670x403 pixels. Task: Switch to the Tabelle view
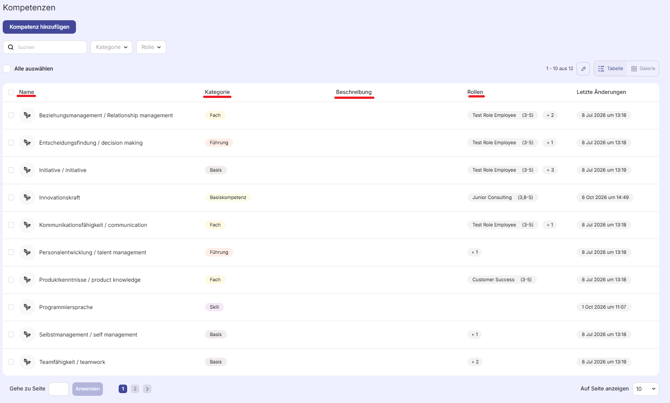click(x=611, y=68)
